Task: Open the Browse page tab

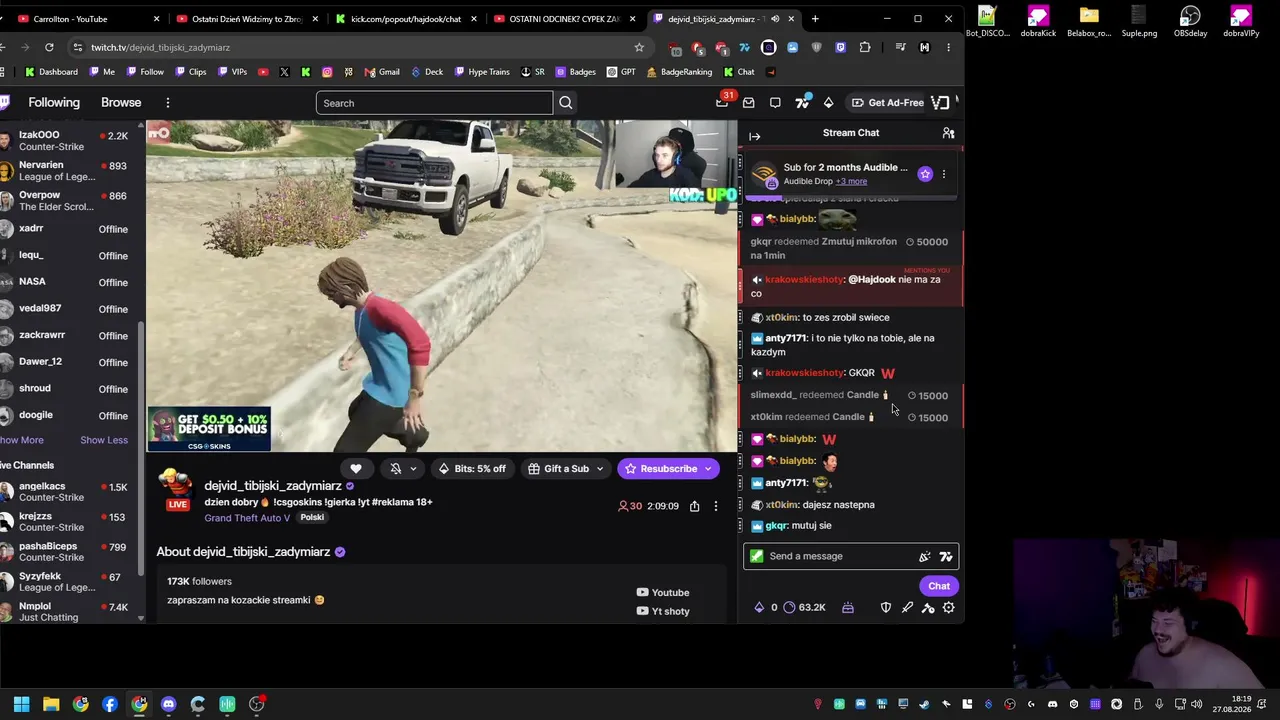Action: pyautogui.click(x=121, y=103)
